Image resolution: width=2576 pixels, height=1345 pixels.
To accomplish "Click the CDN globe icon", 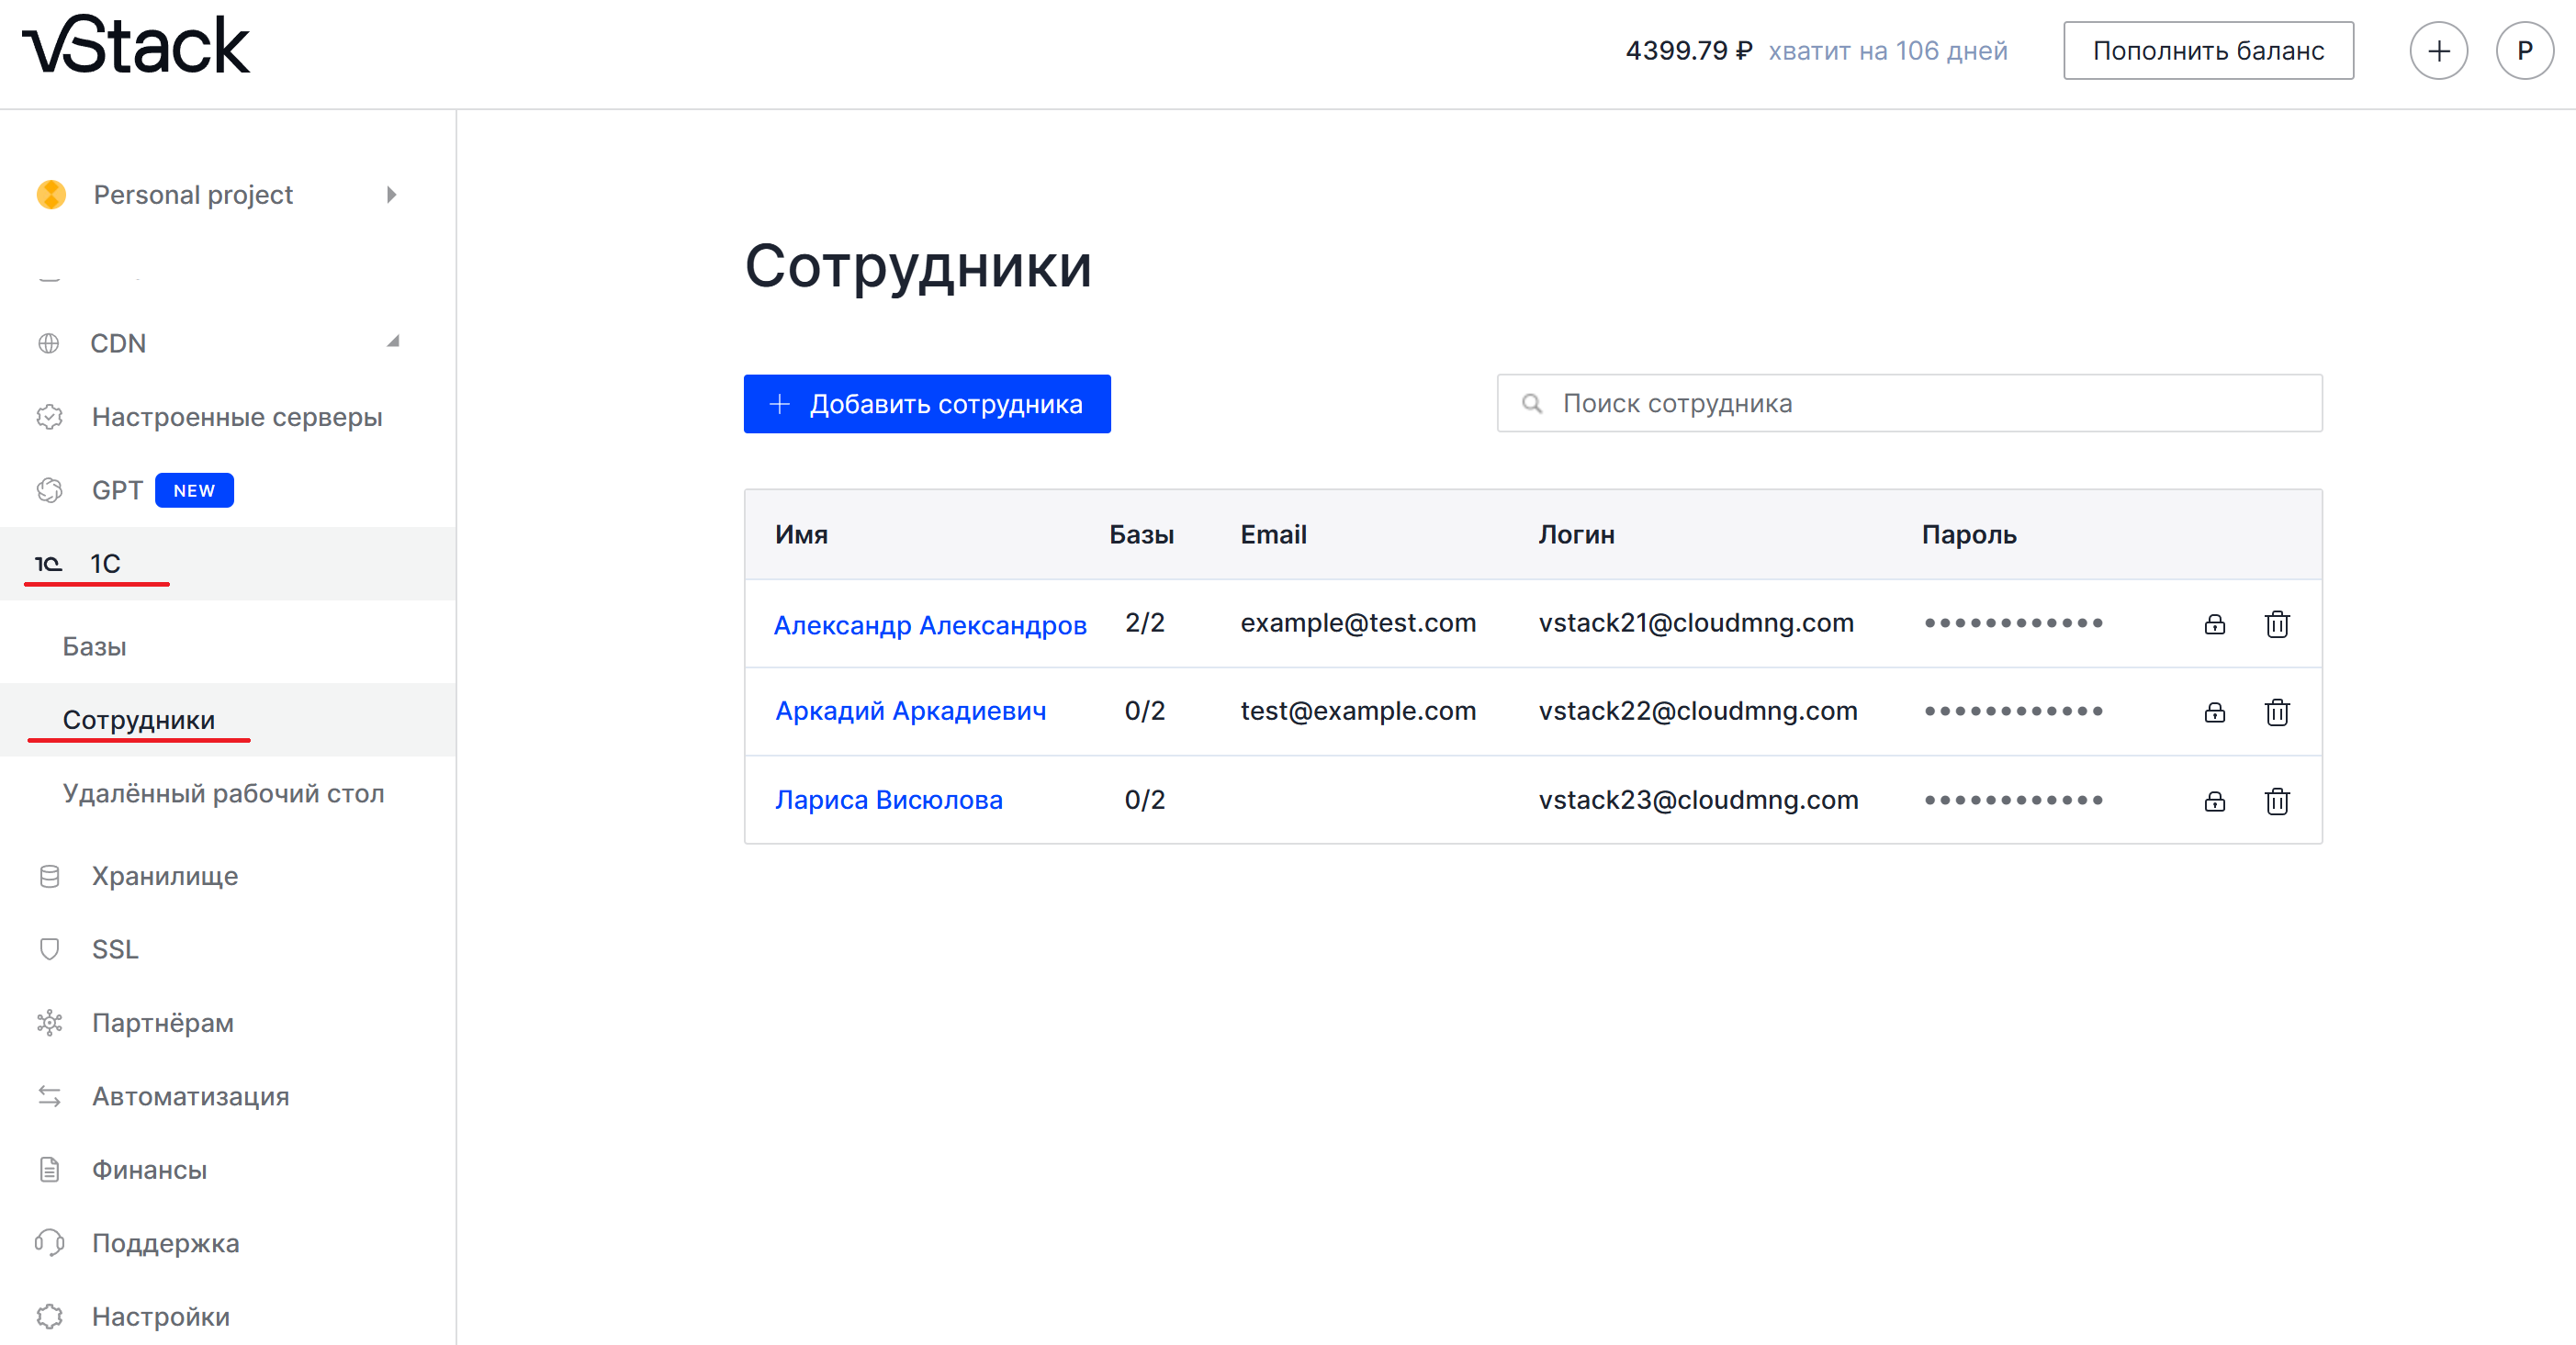I will (x=48, y=344).
